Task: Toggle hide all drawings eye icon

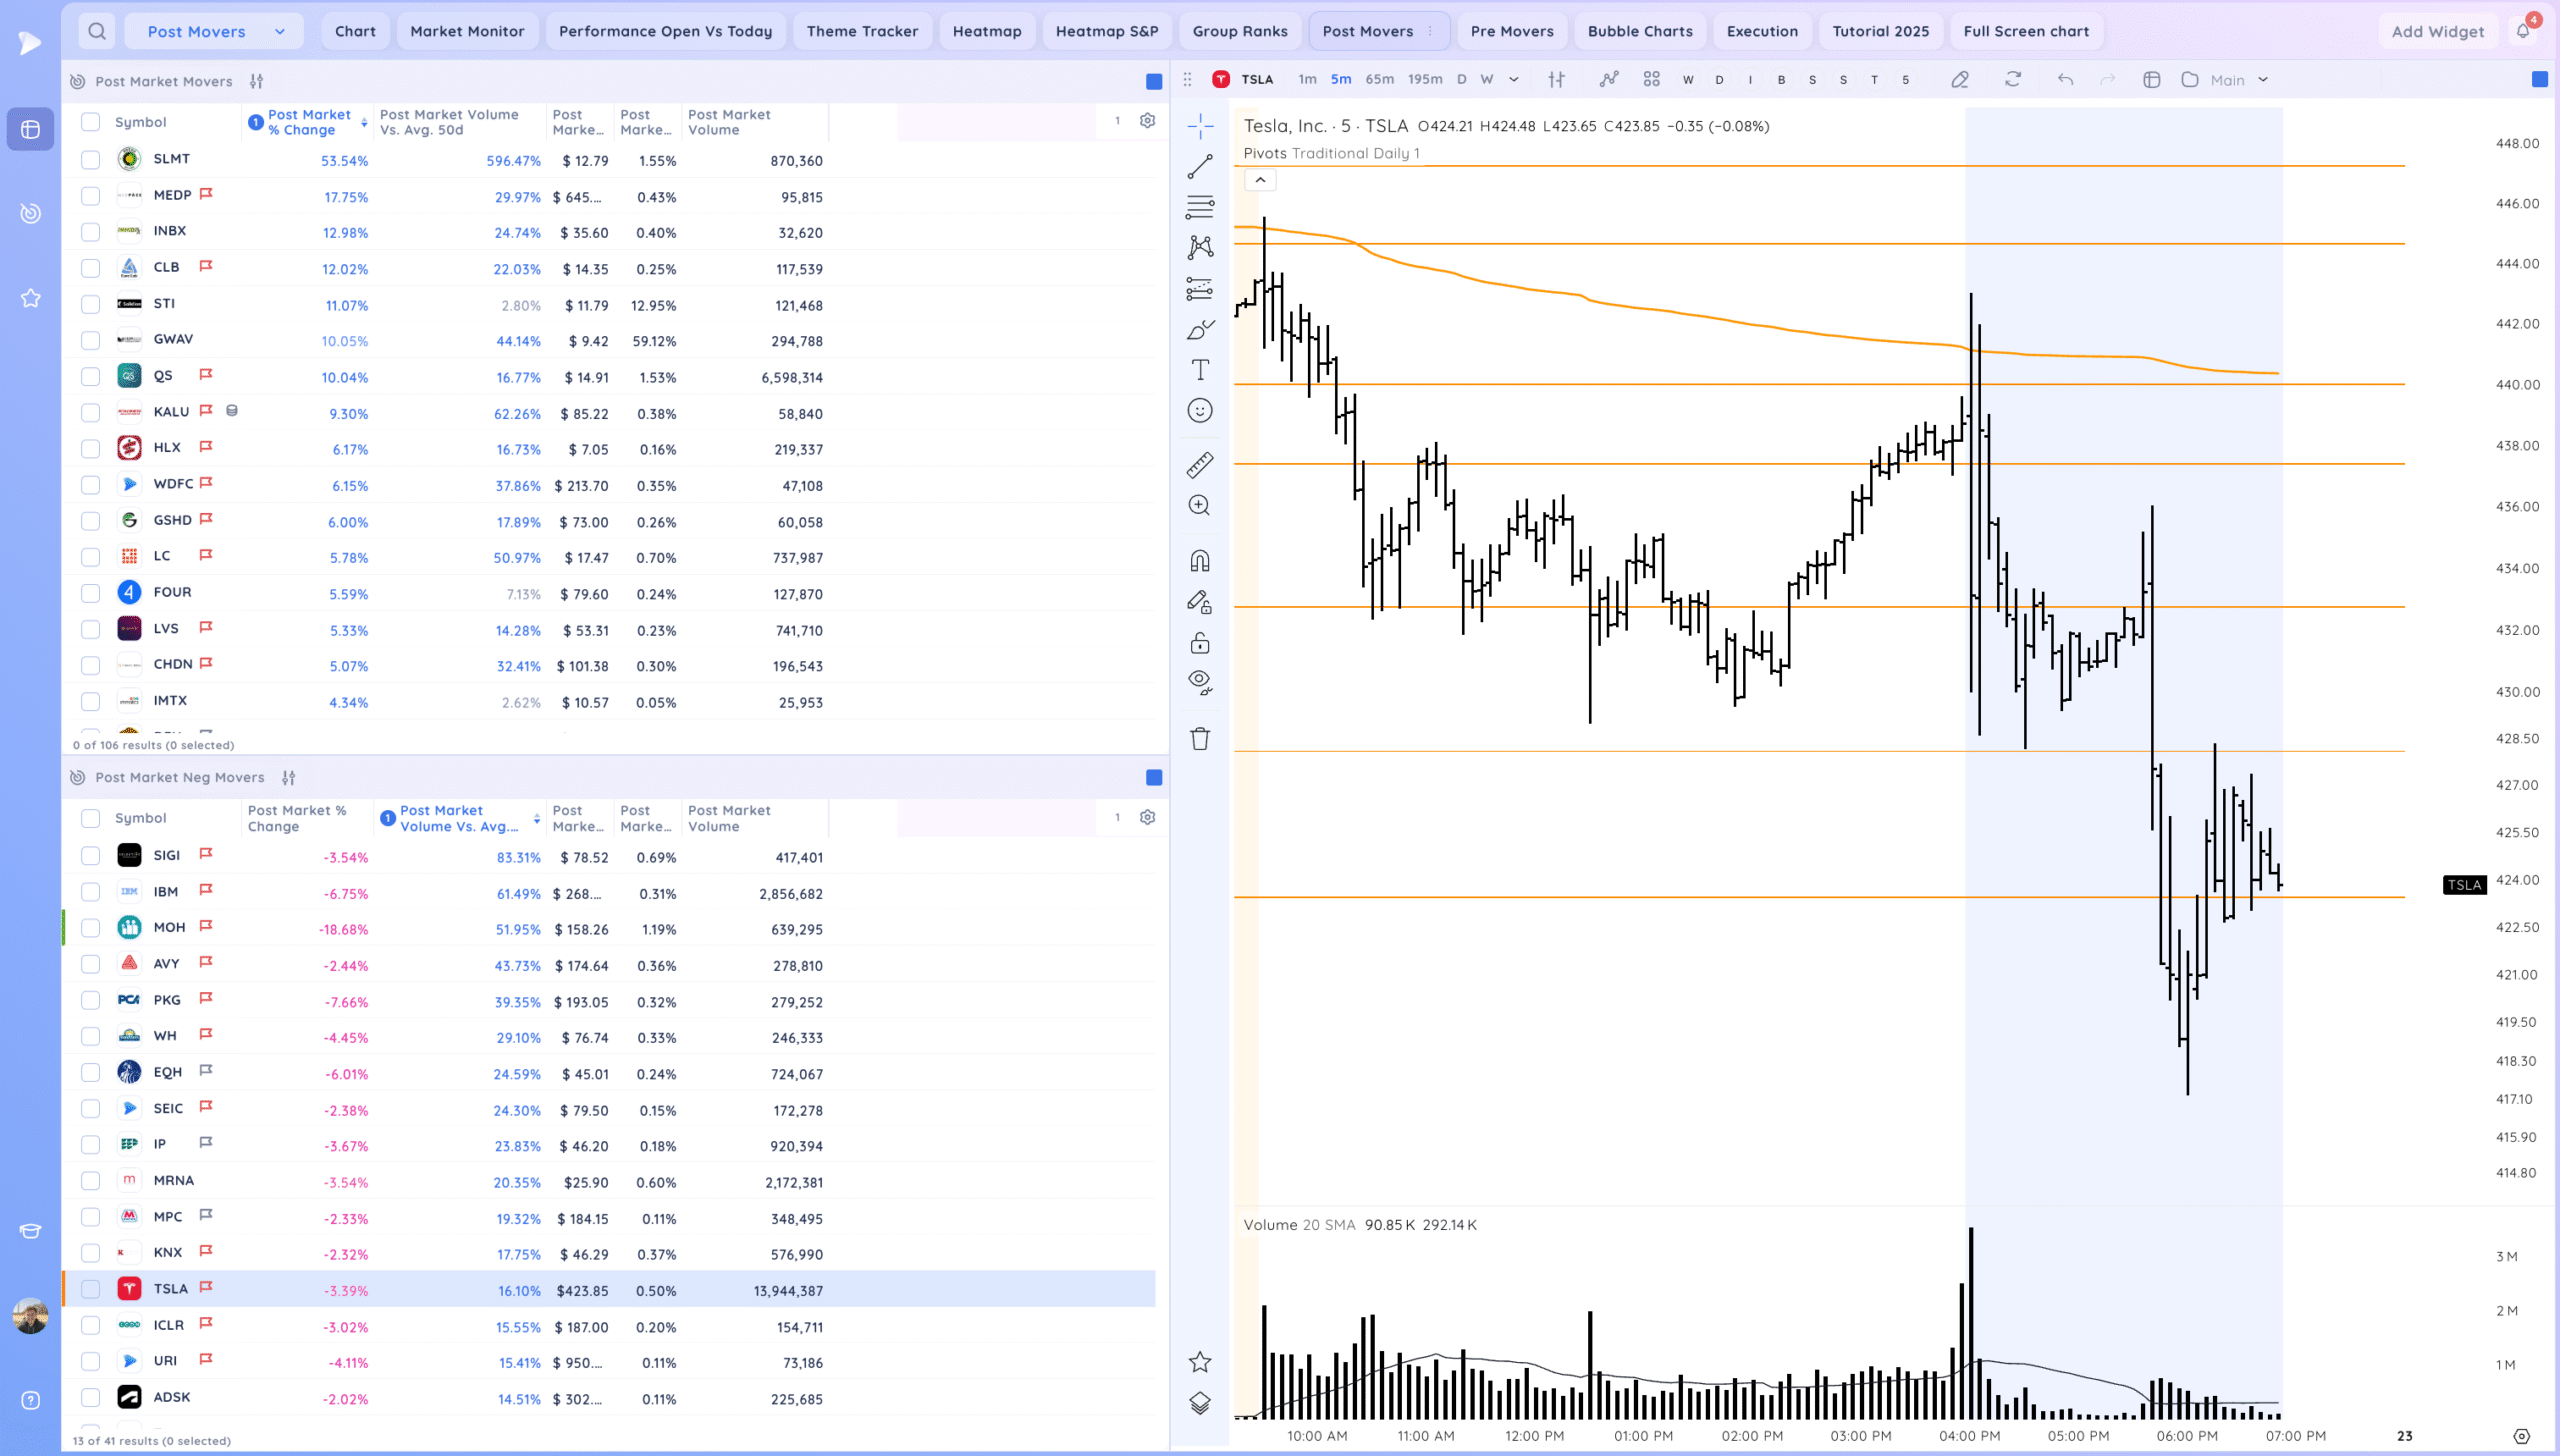Action: click(x=1200, y=682)
